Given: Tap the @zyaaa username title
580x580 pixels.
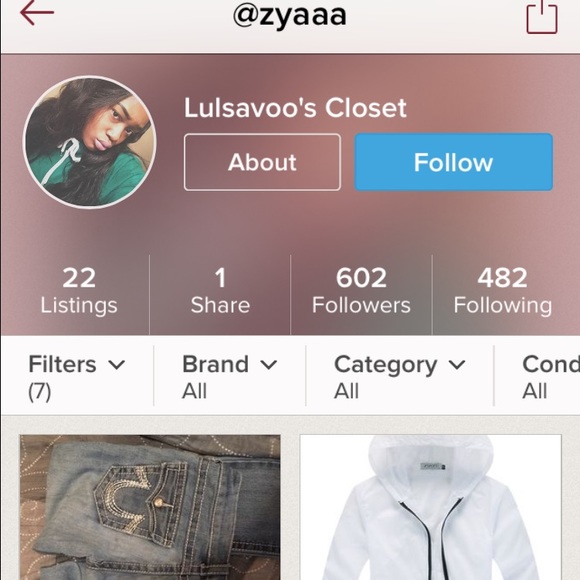Looking at the screenshot, I should (x=290, y=16).
